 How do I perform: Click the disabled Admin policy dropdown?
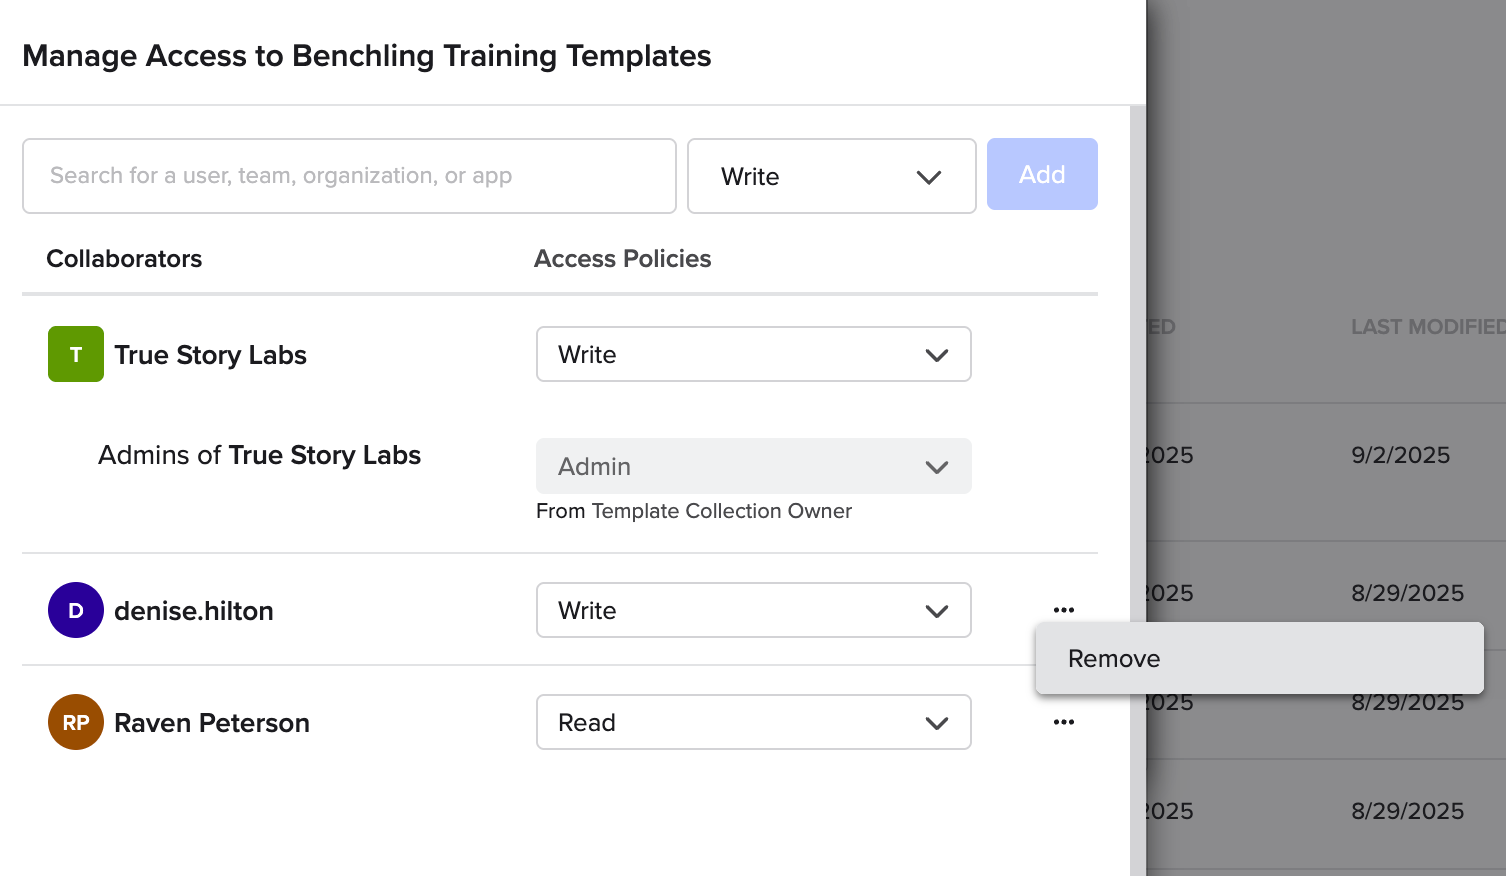point(753,466)
